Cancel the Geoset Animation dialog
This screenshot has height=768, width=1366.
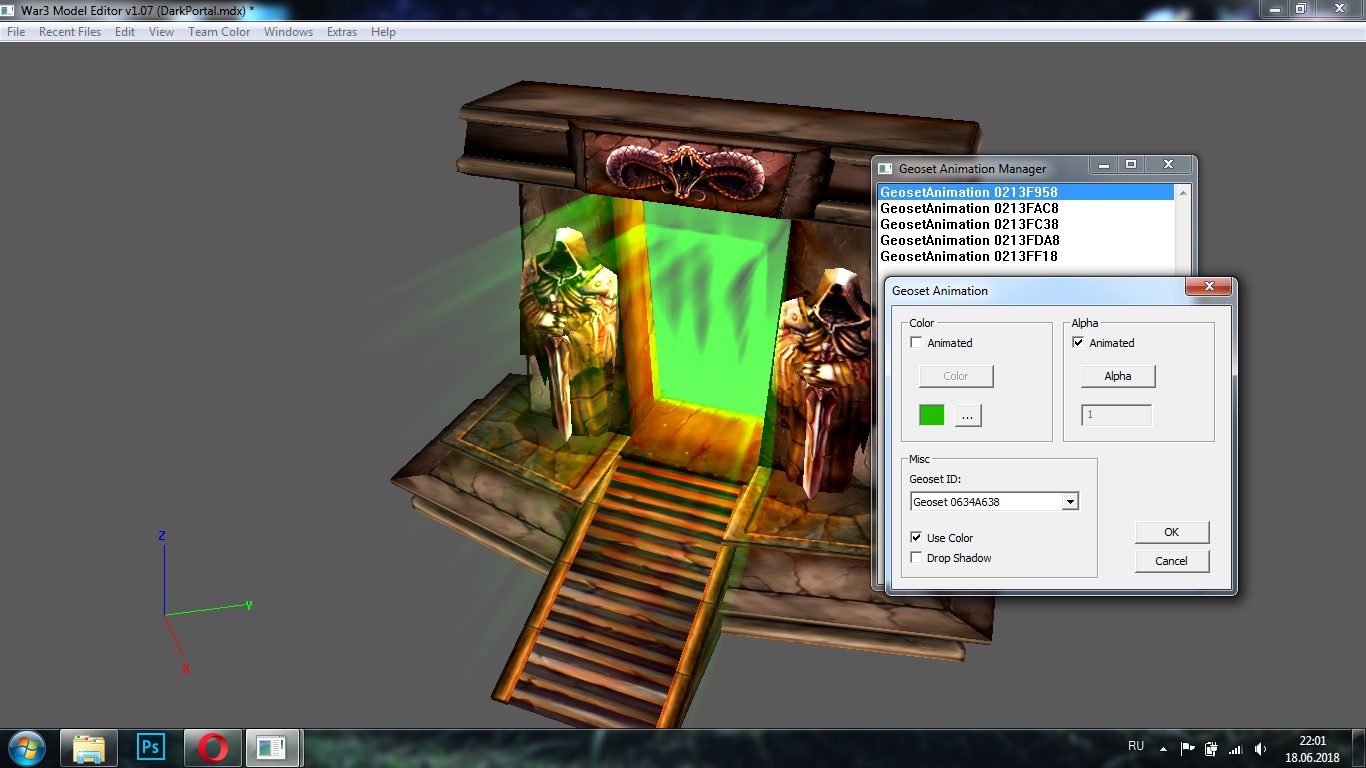click(1172, 561)
